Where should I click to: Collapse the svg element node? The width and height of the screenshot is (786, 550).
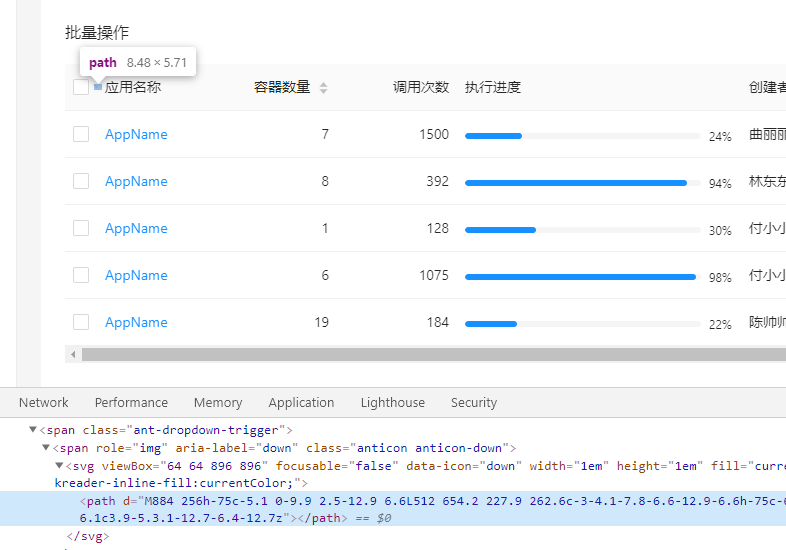59,465
